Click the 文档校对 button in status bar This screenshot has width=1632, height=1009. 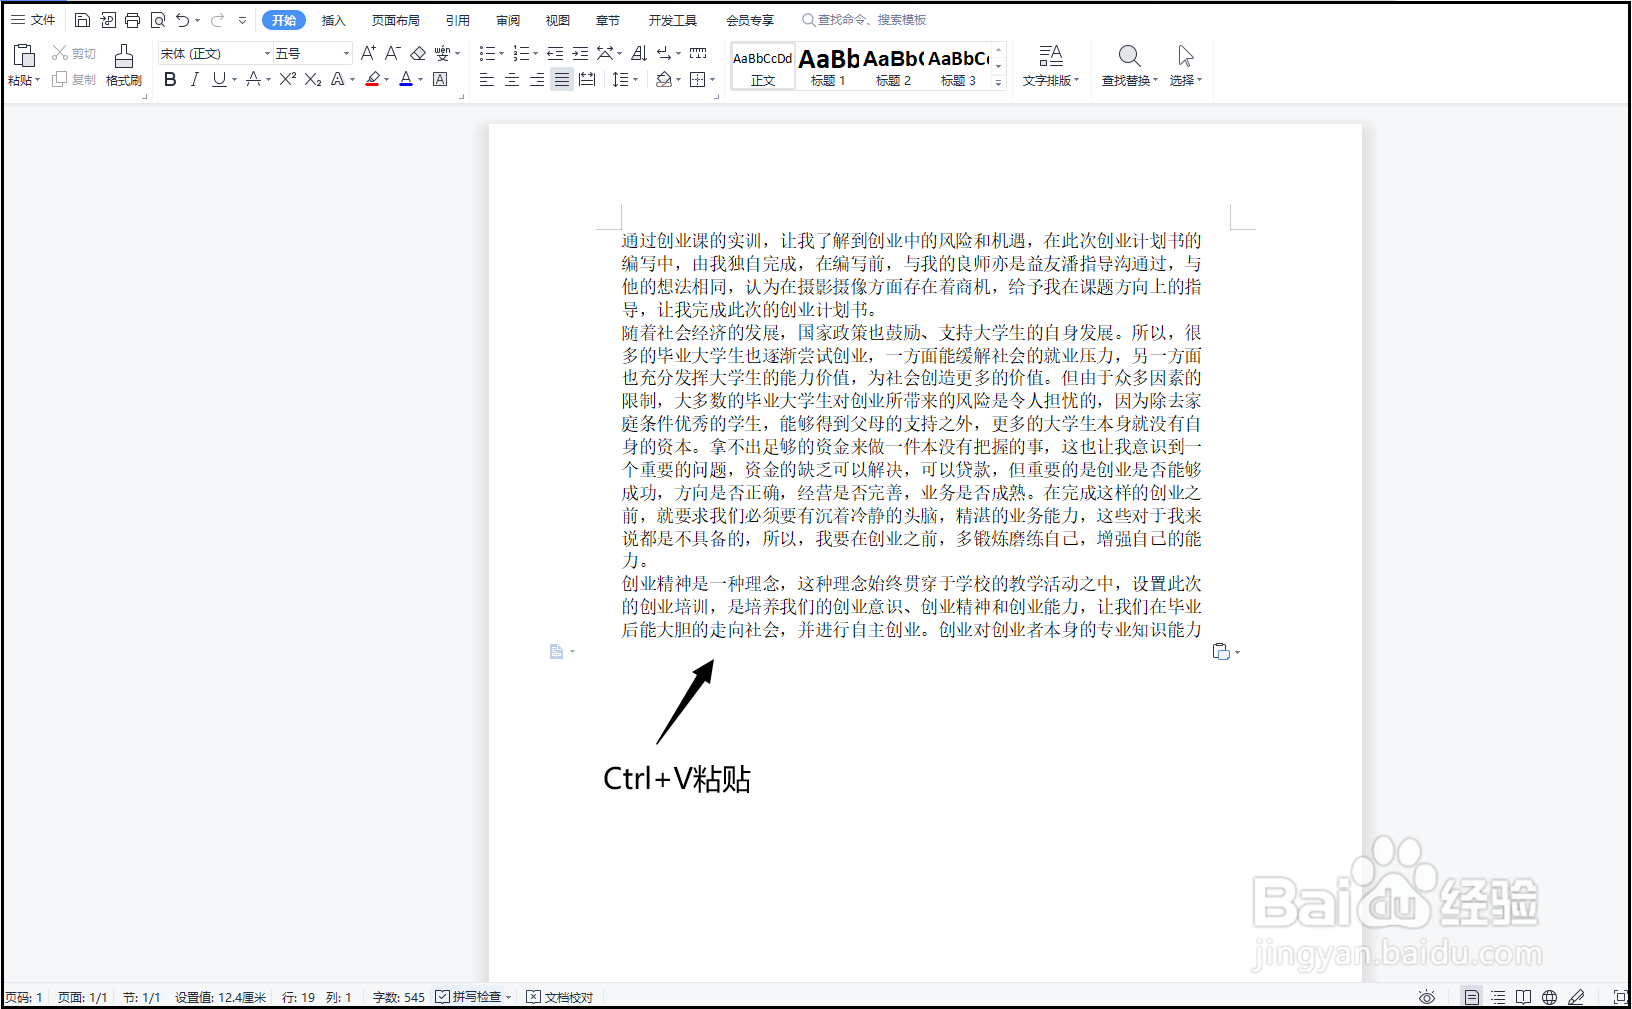coord(565,996)
